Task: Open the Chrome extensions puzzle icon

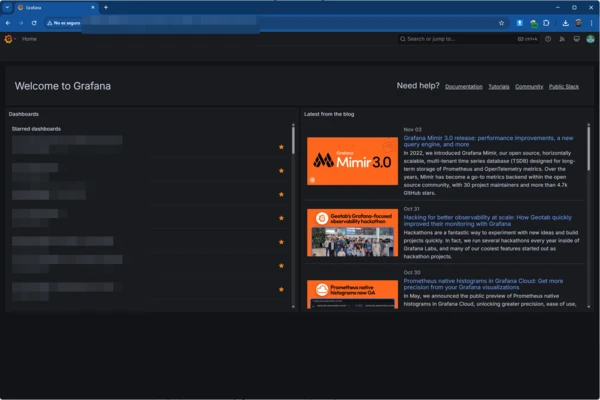Action: coord(546,23)
